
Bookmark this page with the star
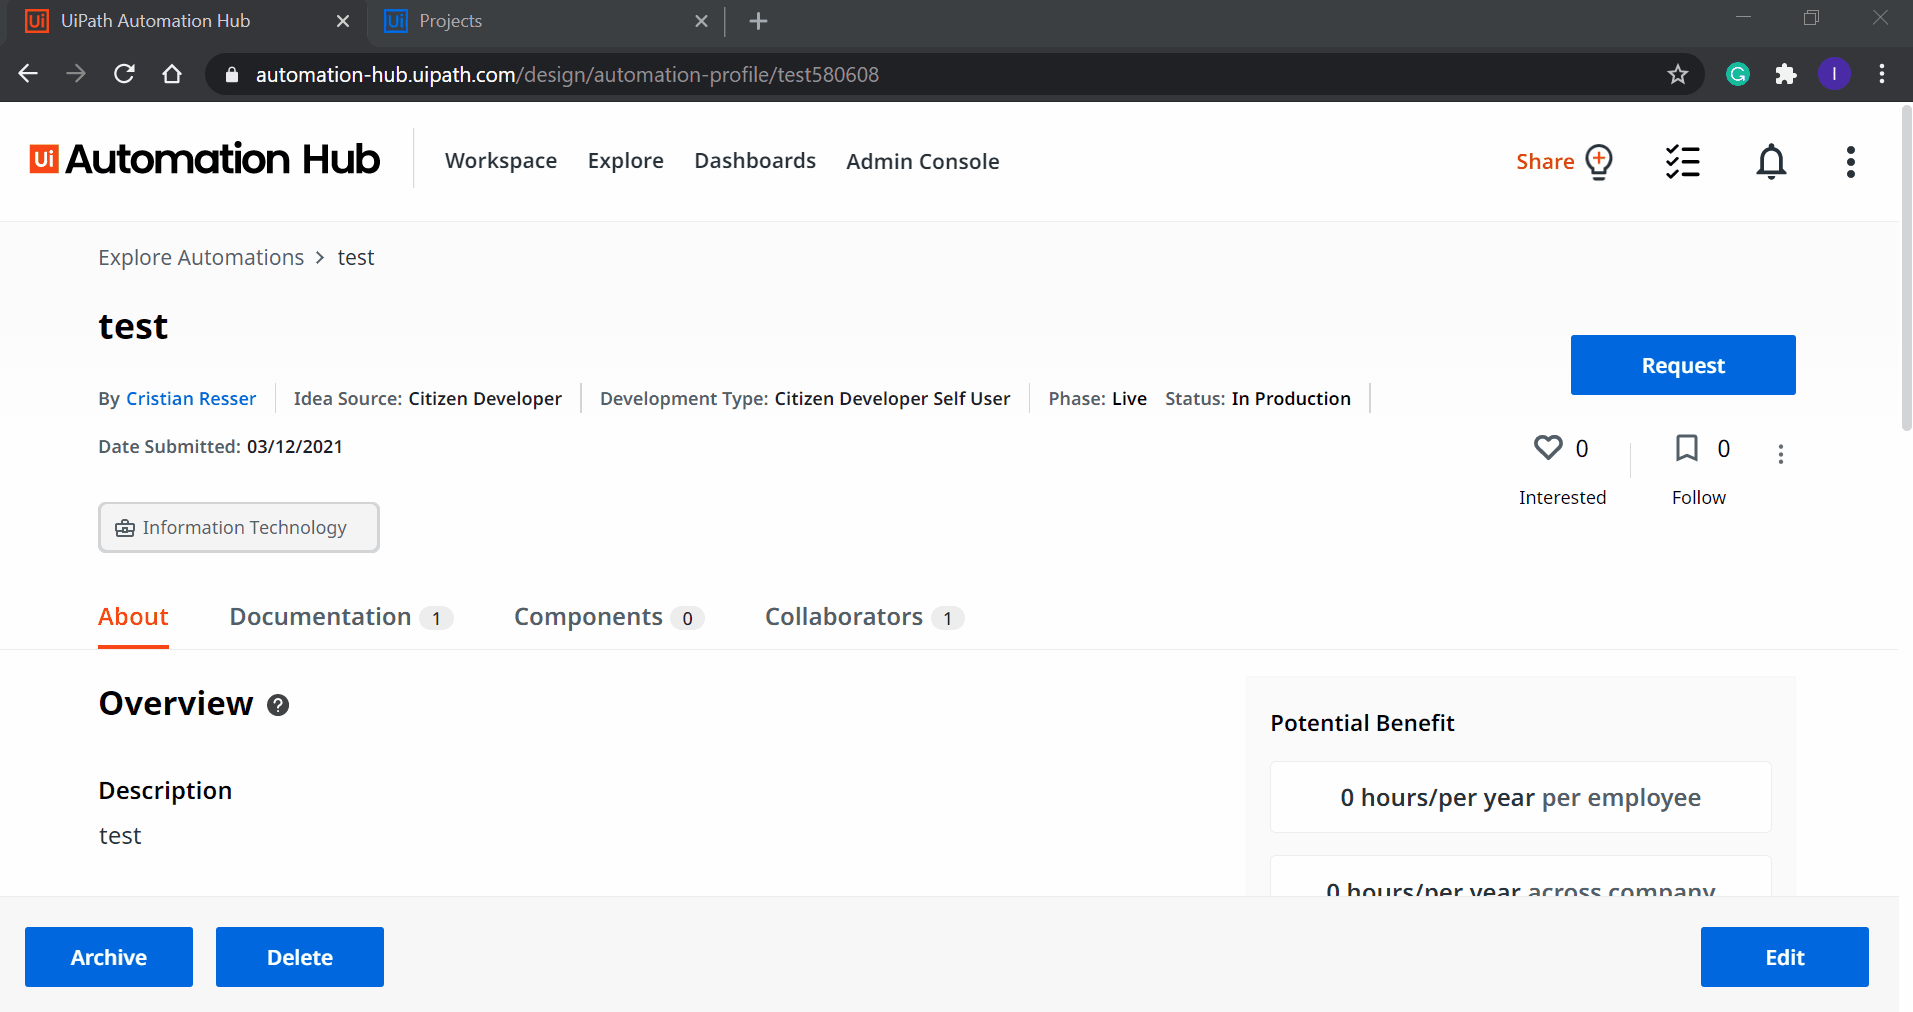[1678, 74]
